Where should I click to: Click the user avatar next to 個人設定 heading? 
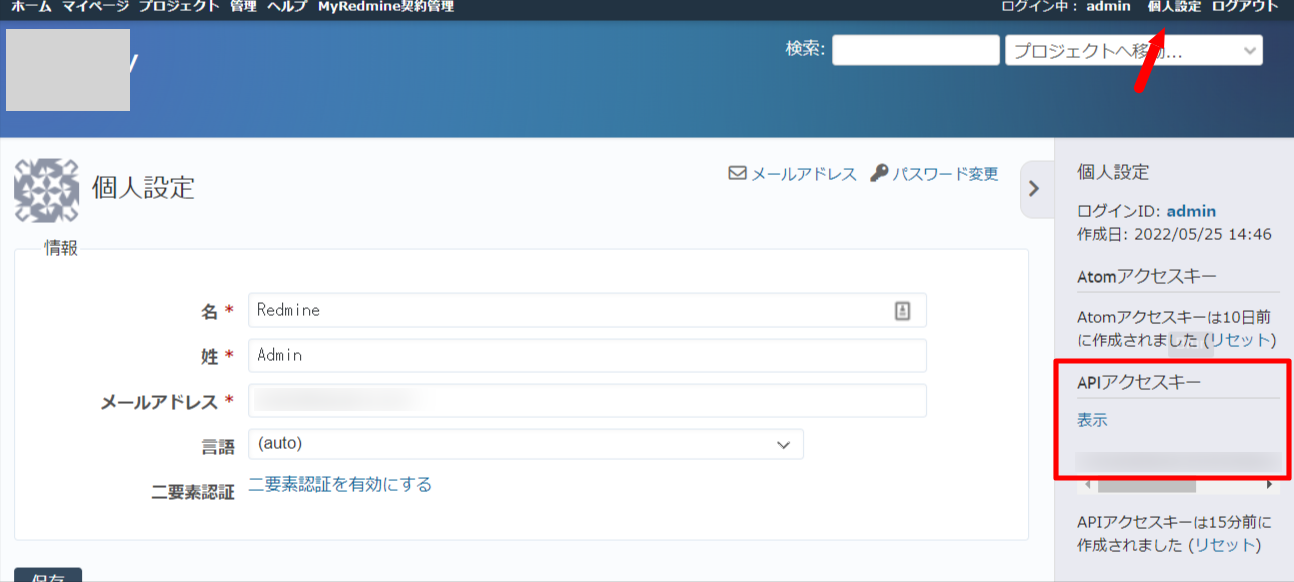(x=46, y=190)
